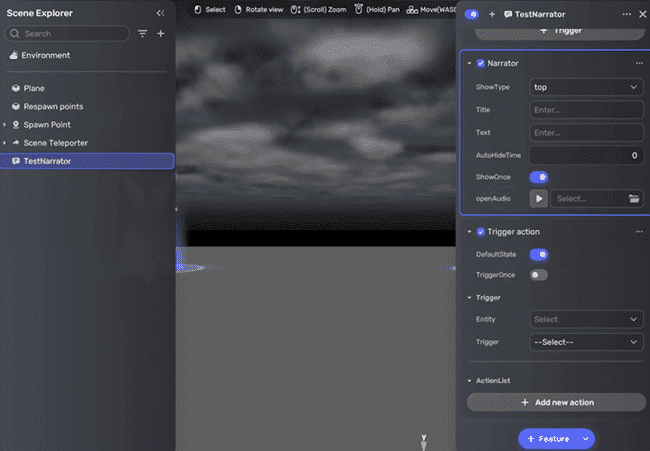Viewport: 650px width, 451px height.
Task: Collapse the Scene Explorer panel
Action: [160, 13]
